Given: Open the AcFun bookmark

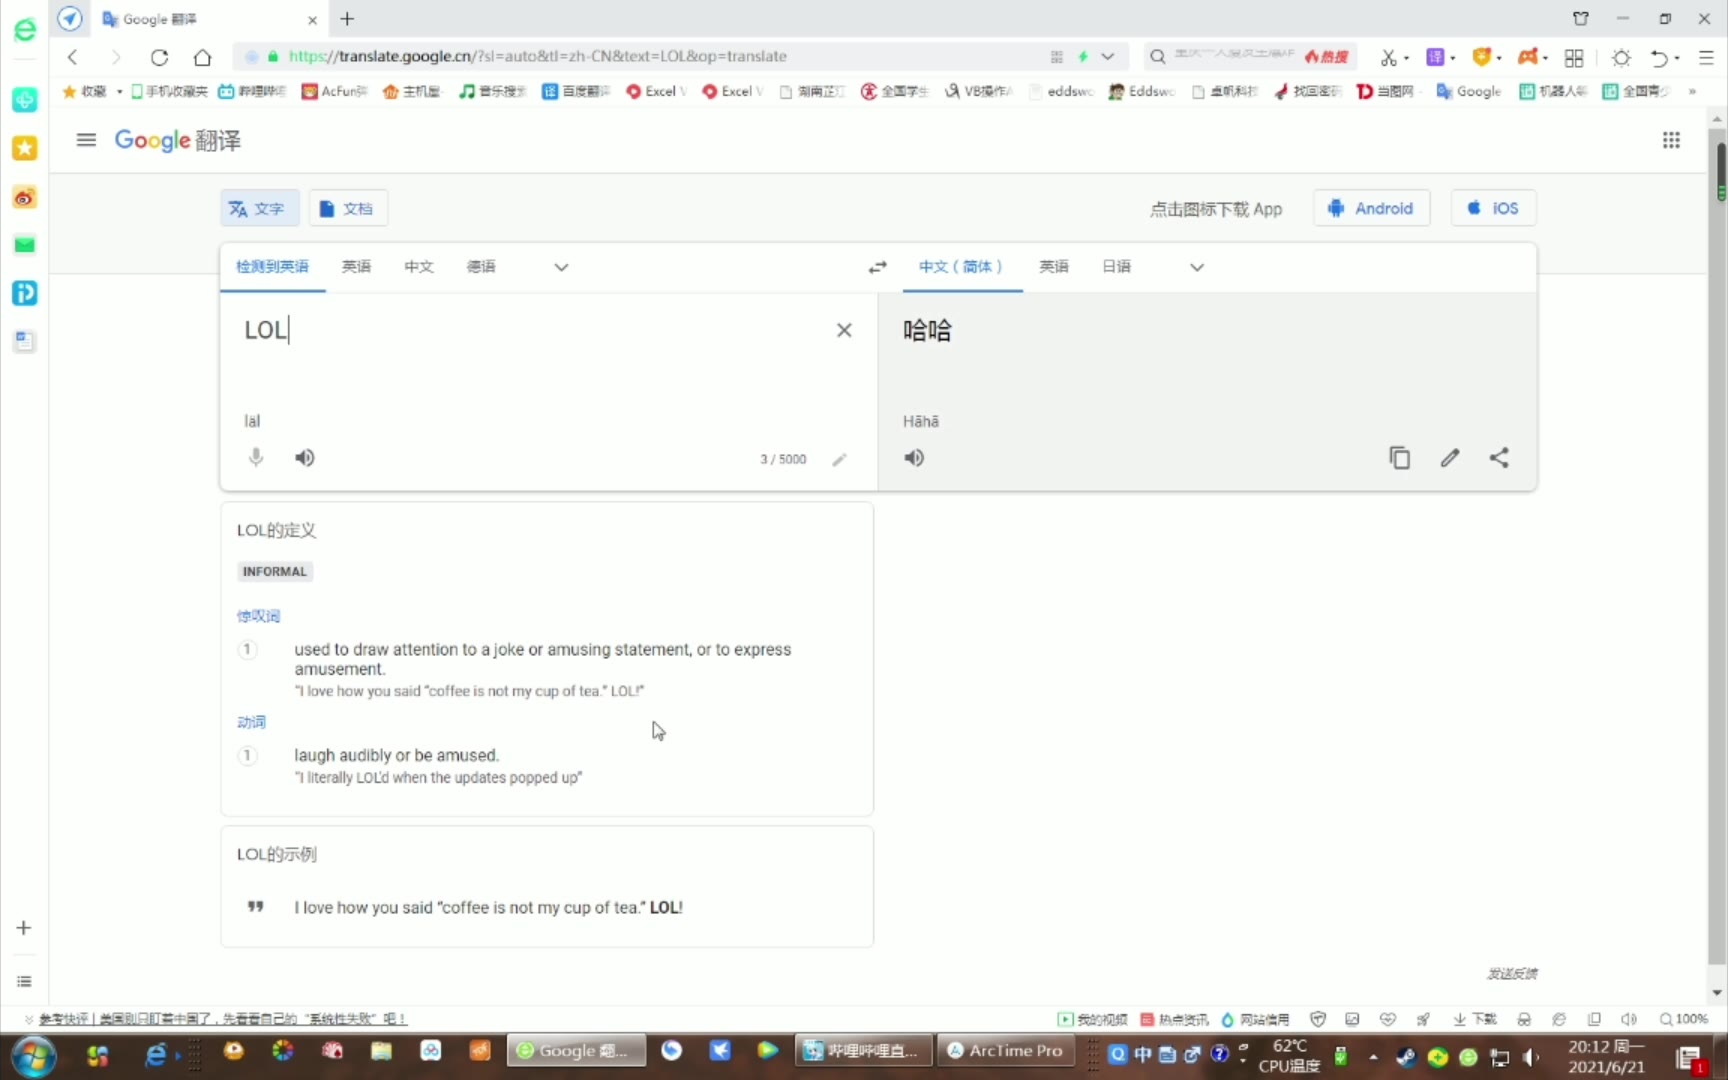Looking at the screenshot, I should click(334, 91).
